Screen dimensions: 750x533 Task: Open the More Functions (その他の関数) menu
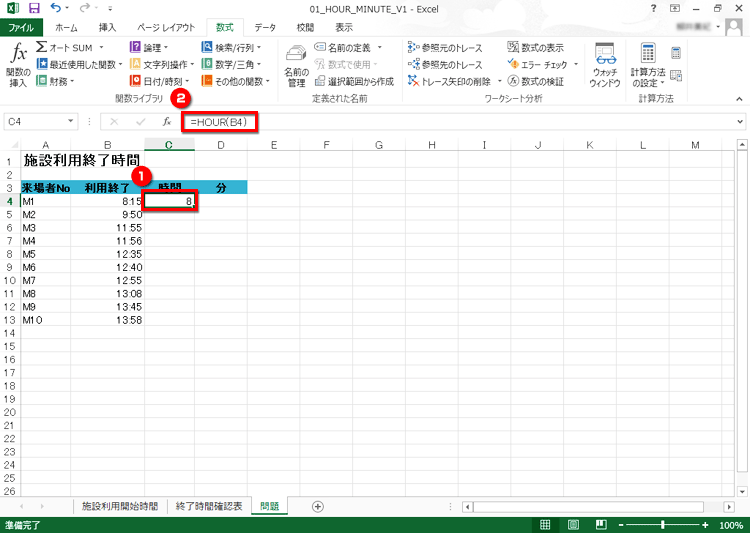click(x=235, y=81)
